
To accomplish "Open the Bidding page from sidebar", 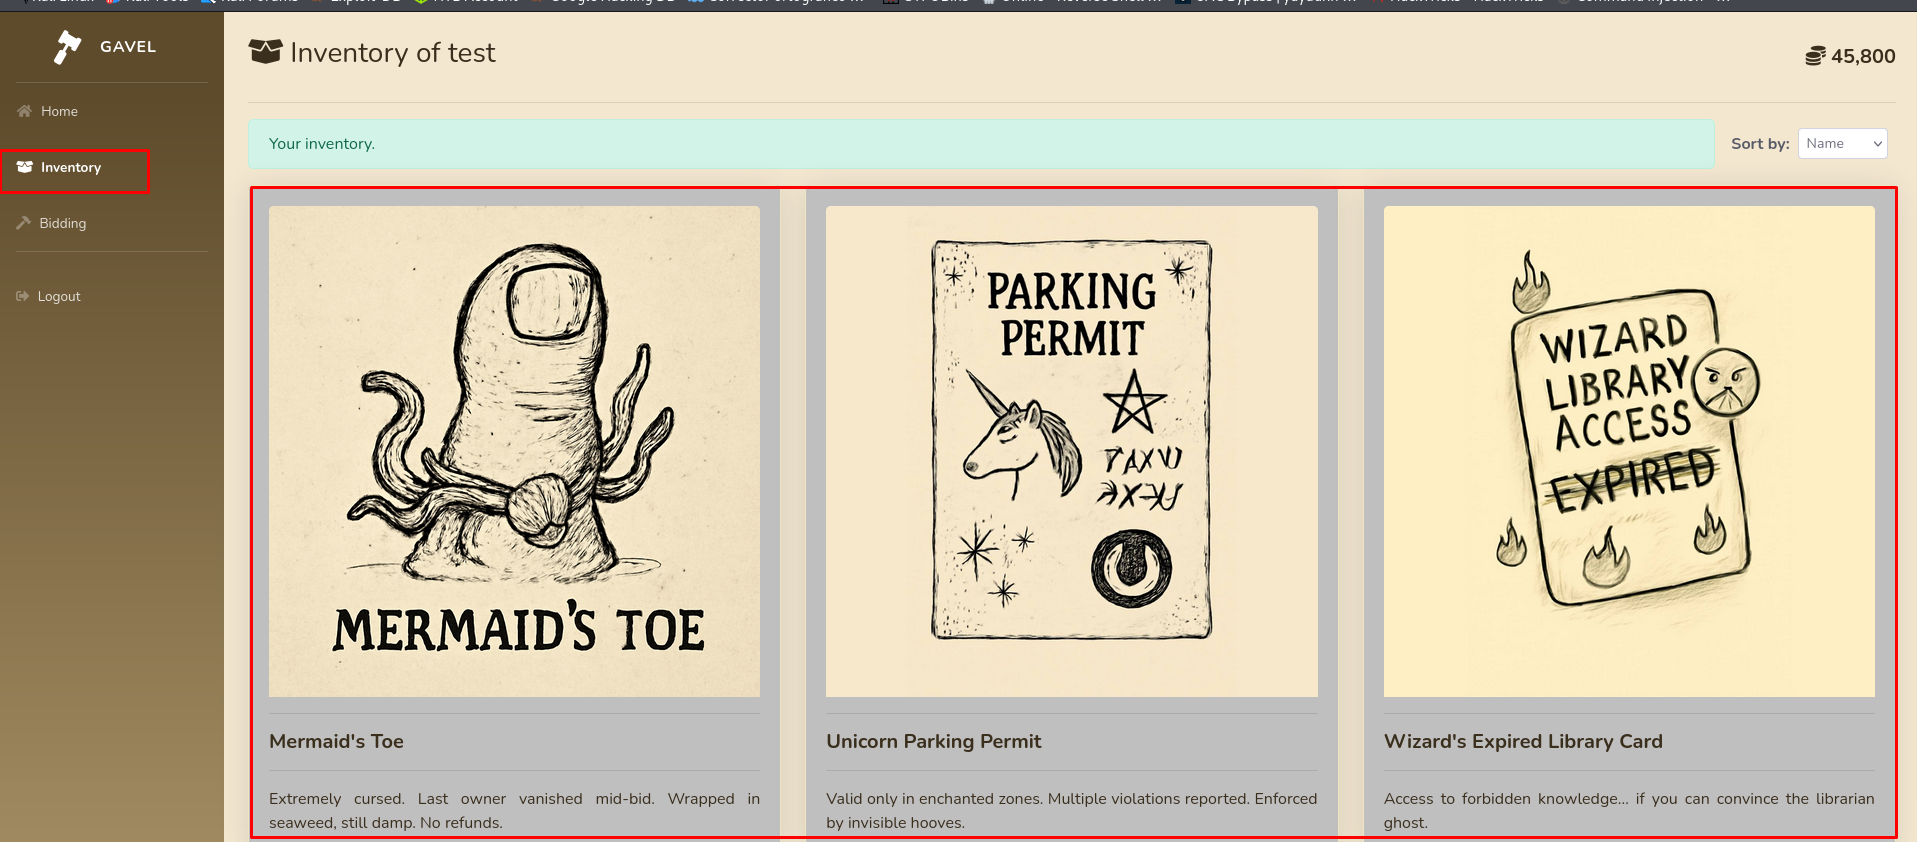I will point(62,223).
